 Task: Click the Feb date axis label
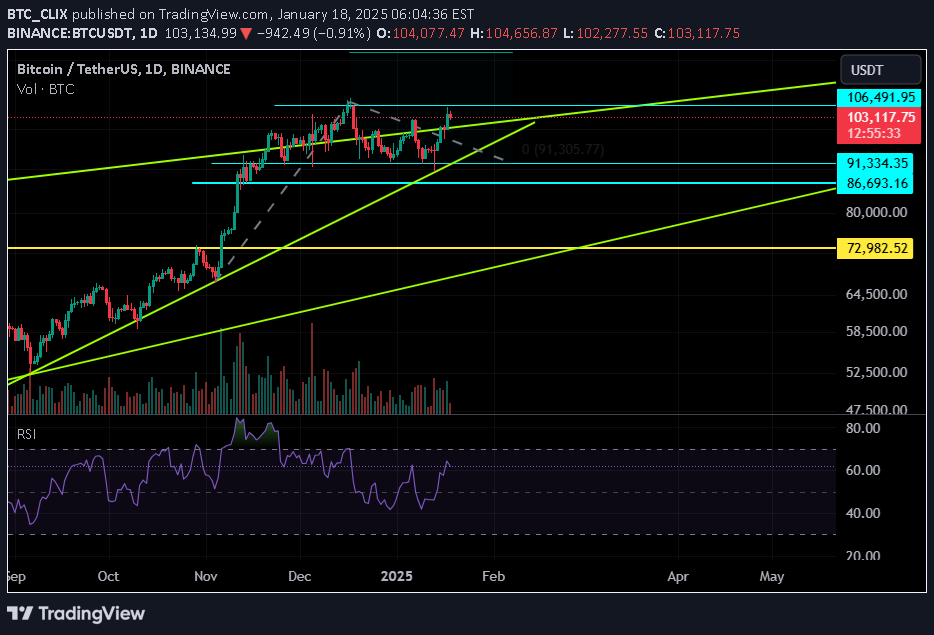[x=493, y=577]
